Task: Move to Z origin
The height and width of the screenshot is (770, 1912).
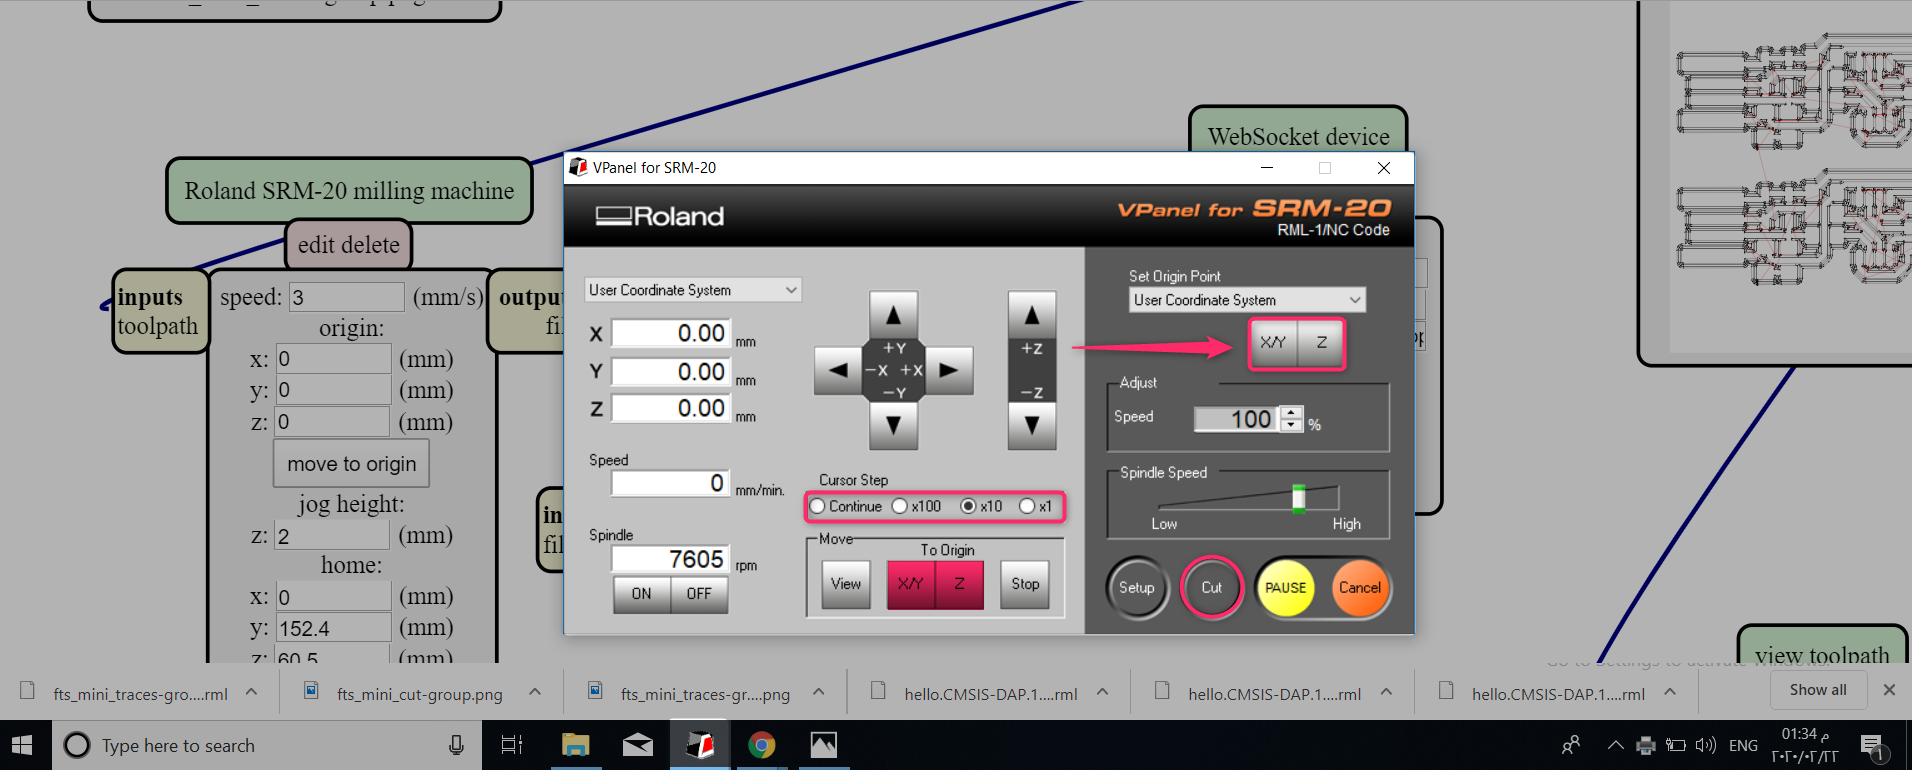Action: coord(960,584)
